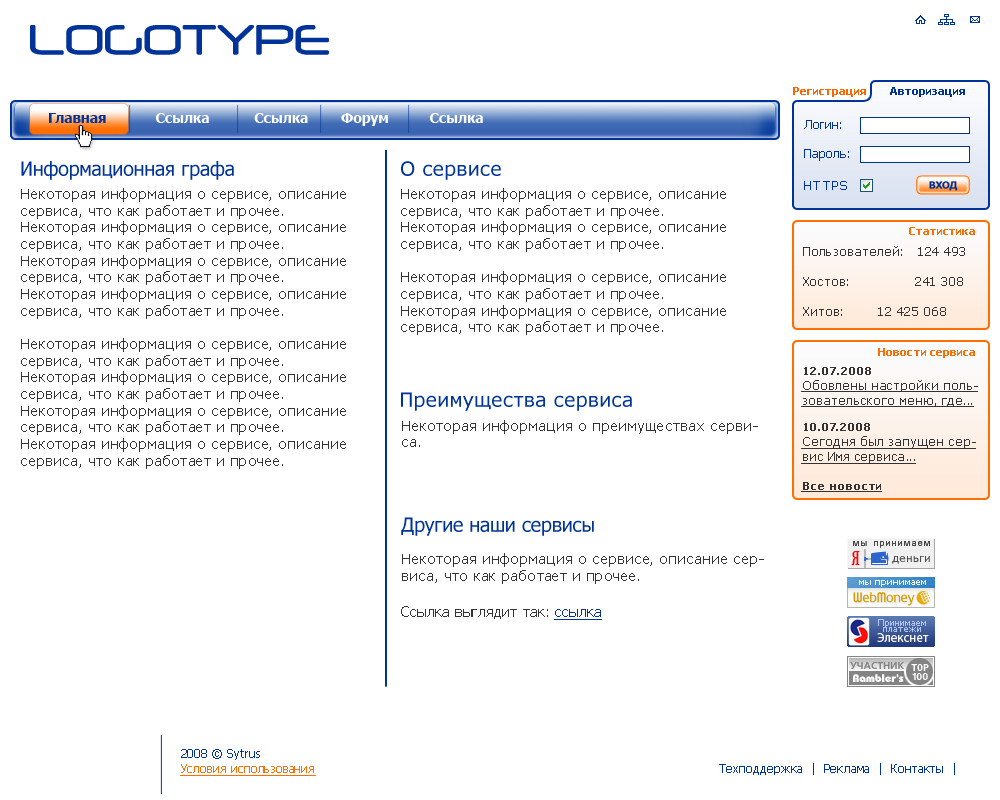
Task: Click the Rambler's Top 100 badge
Action: (x=891, y=671)
